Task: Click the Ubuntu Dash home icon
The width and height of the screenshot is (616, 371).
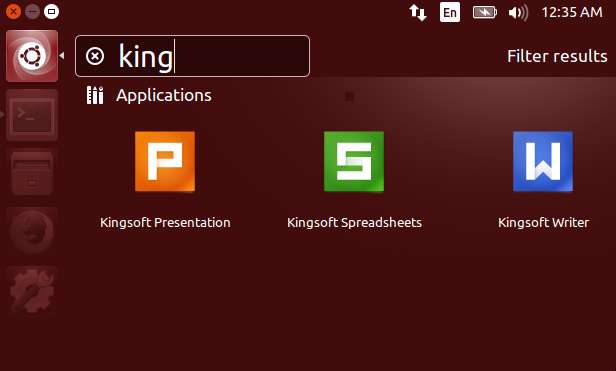Action: point(32,56)
